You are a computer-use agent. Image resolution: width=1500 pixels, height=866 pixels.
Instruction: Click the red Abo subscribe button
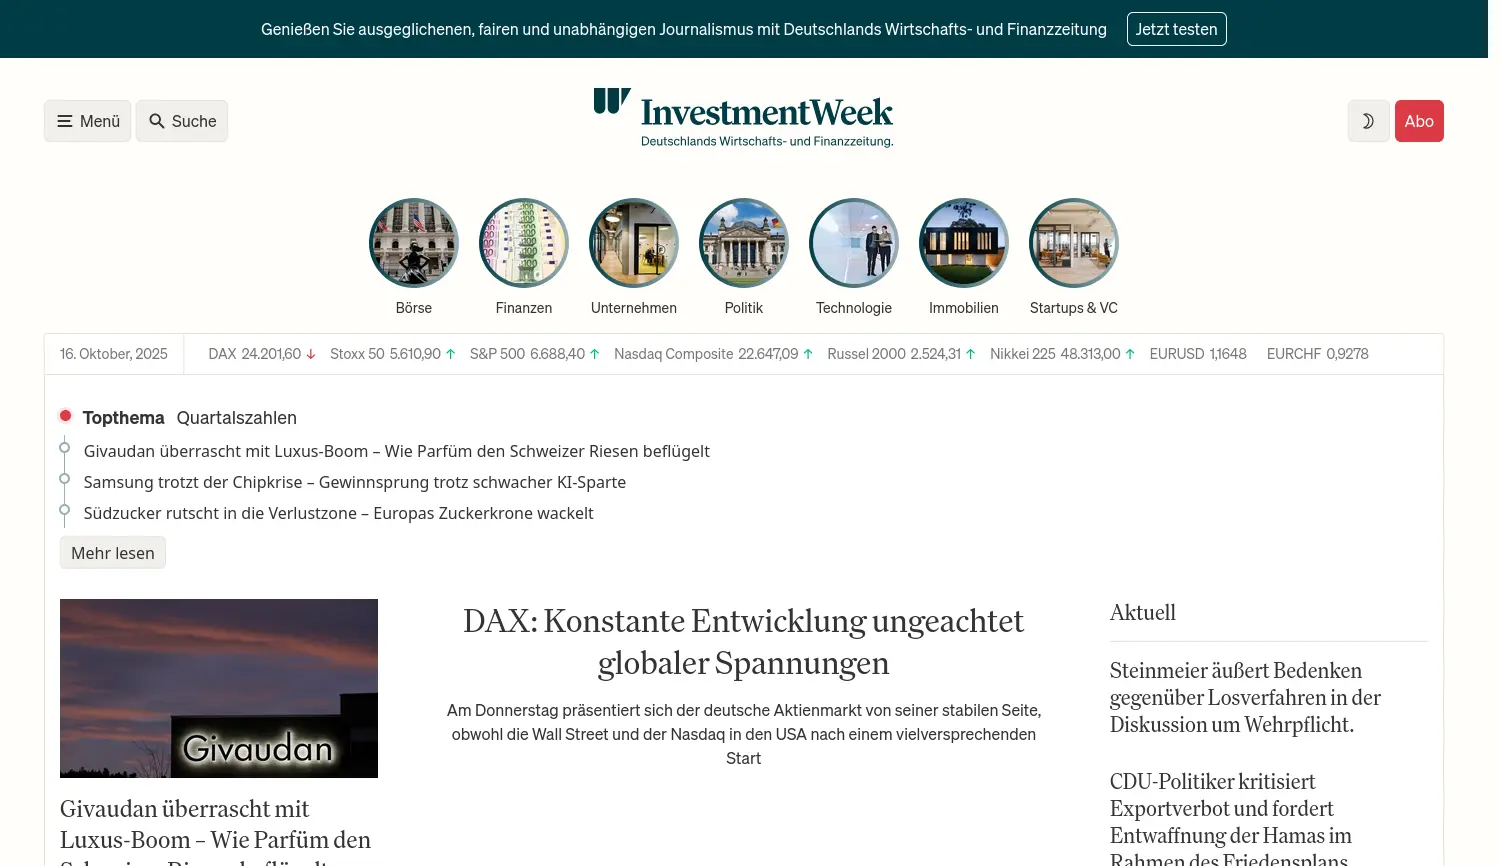tap(1418, 121)
